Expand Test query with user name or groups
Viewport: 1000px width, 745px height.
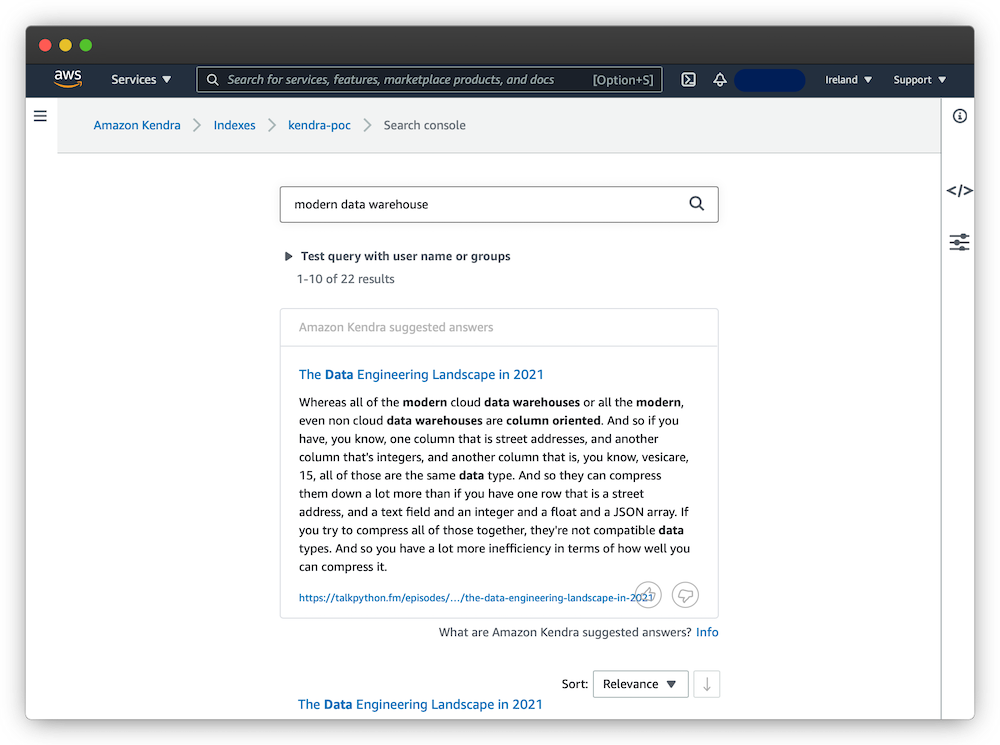coord(397,256)
